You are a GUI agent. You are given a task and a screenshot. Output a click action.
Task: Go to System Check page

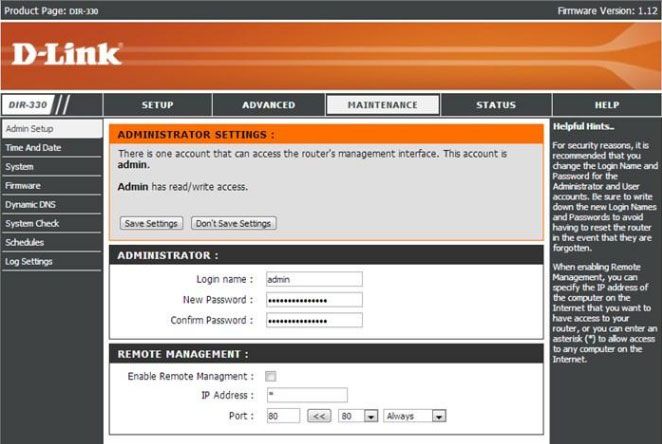[33, 224]
